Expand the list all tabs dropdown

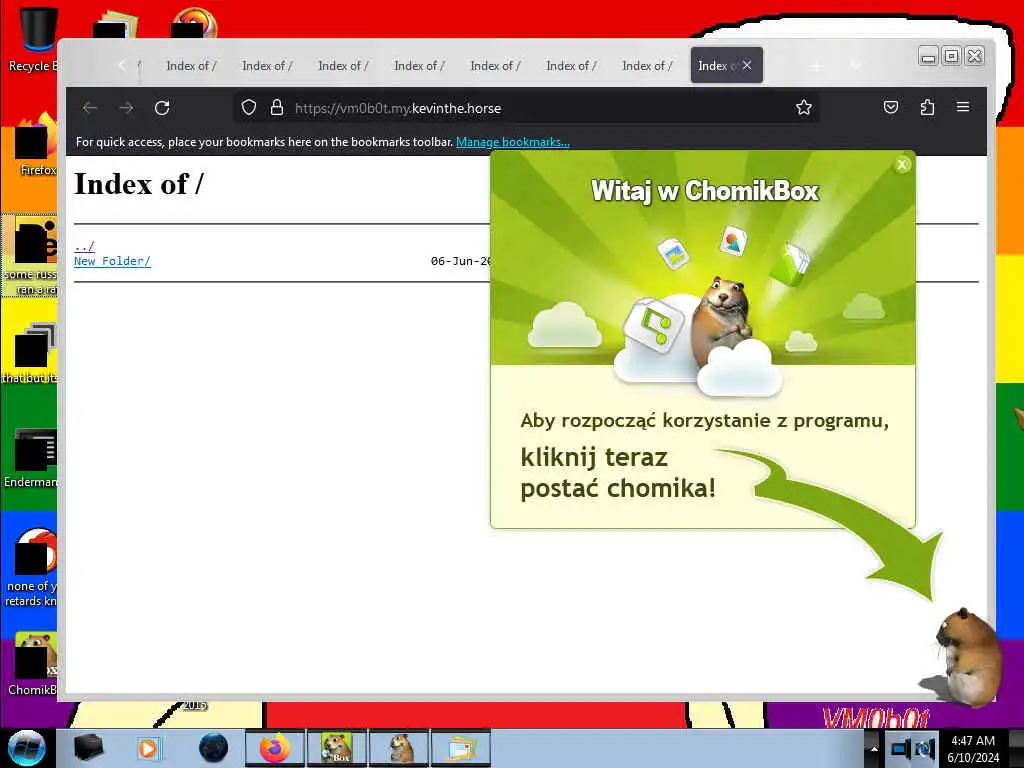tap(856, 65)
